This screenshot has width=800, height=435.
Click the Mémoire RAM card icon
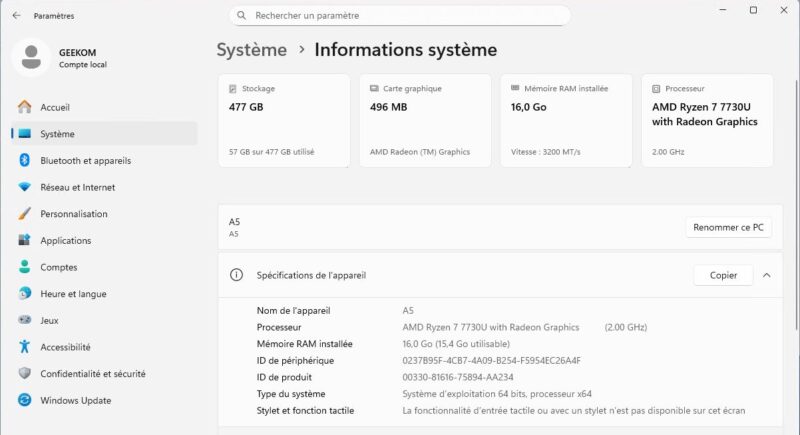click(515, 88)
